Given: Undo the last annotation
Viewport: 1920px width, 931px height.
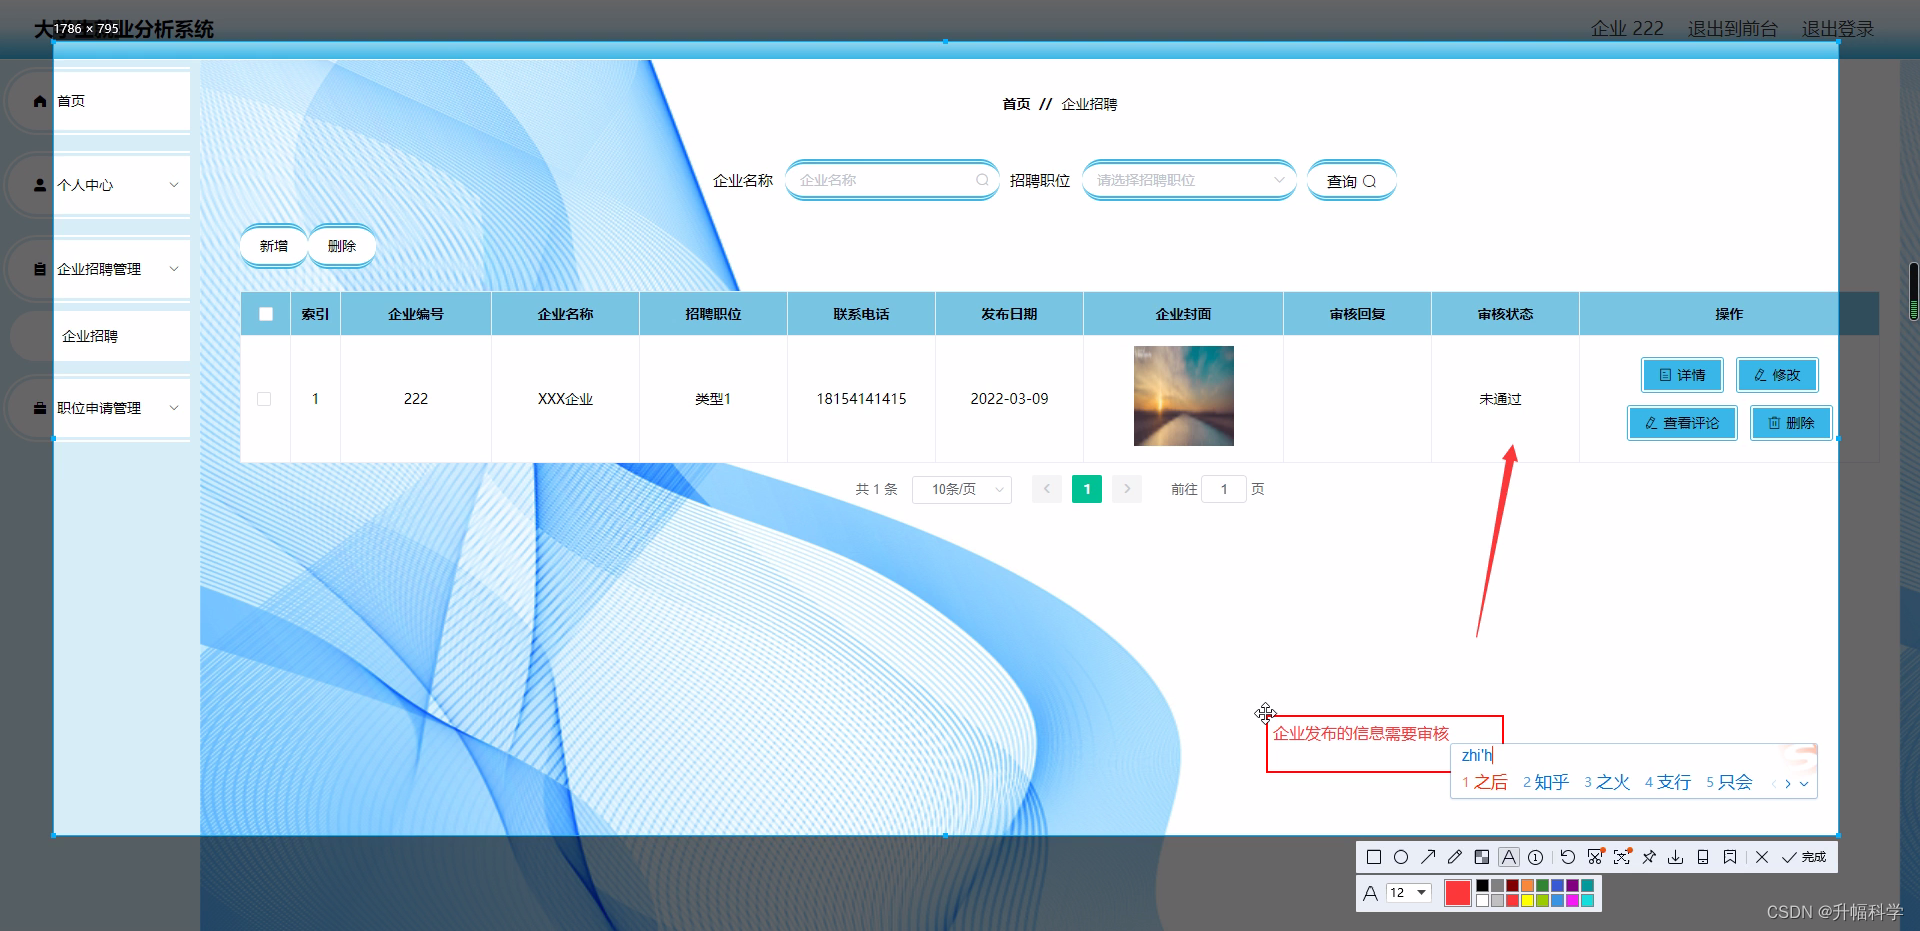Looking at the screenshot, I should [1567, 857].
